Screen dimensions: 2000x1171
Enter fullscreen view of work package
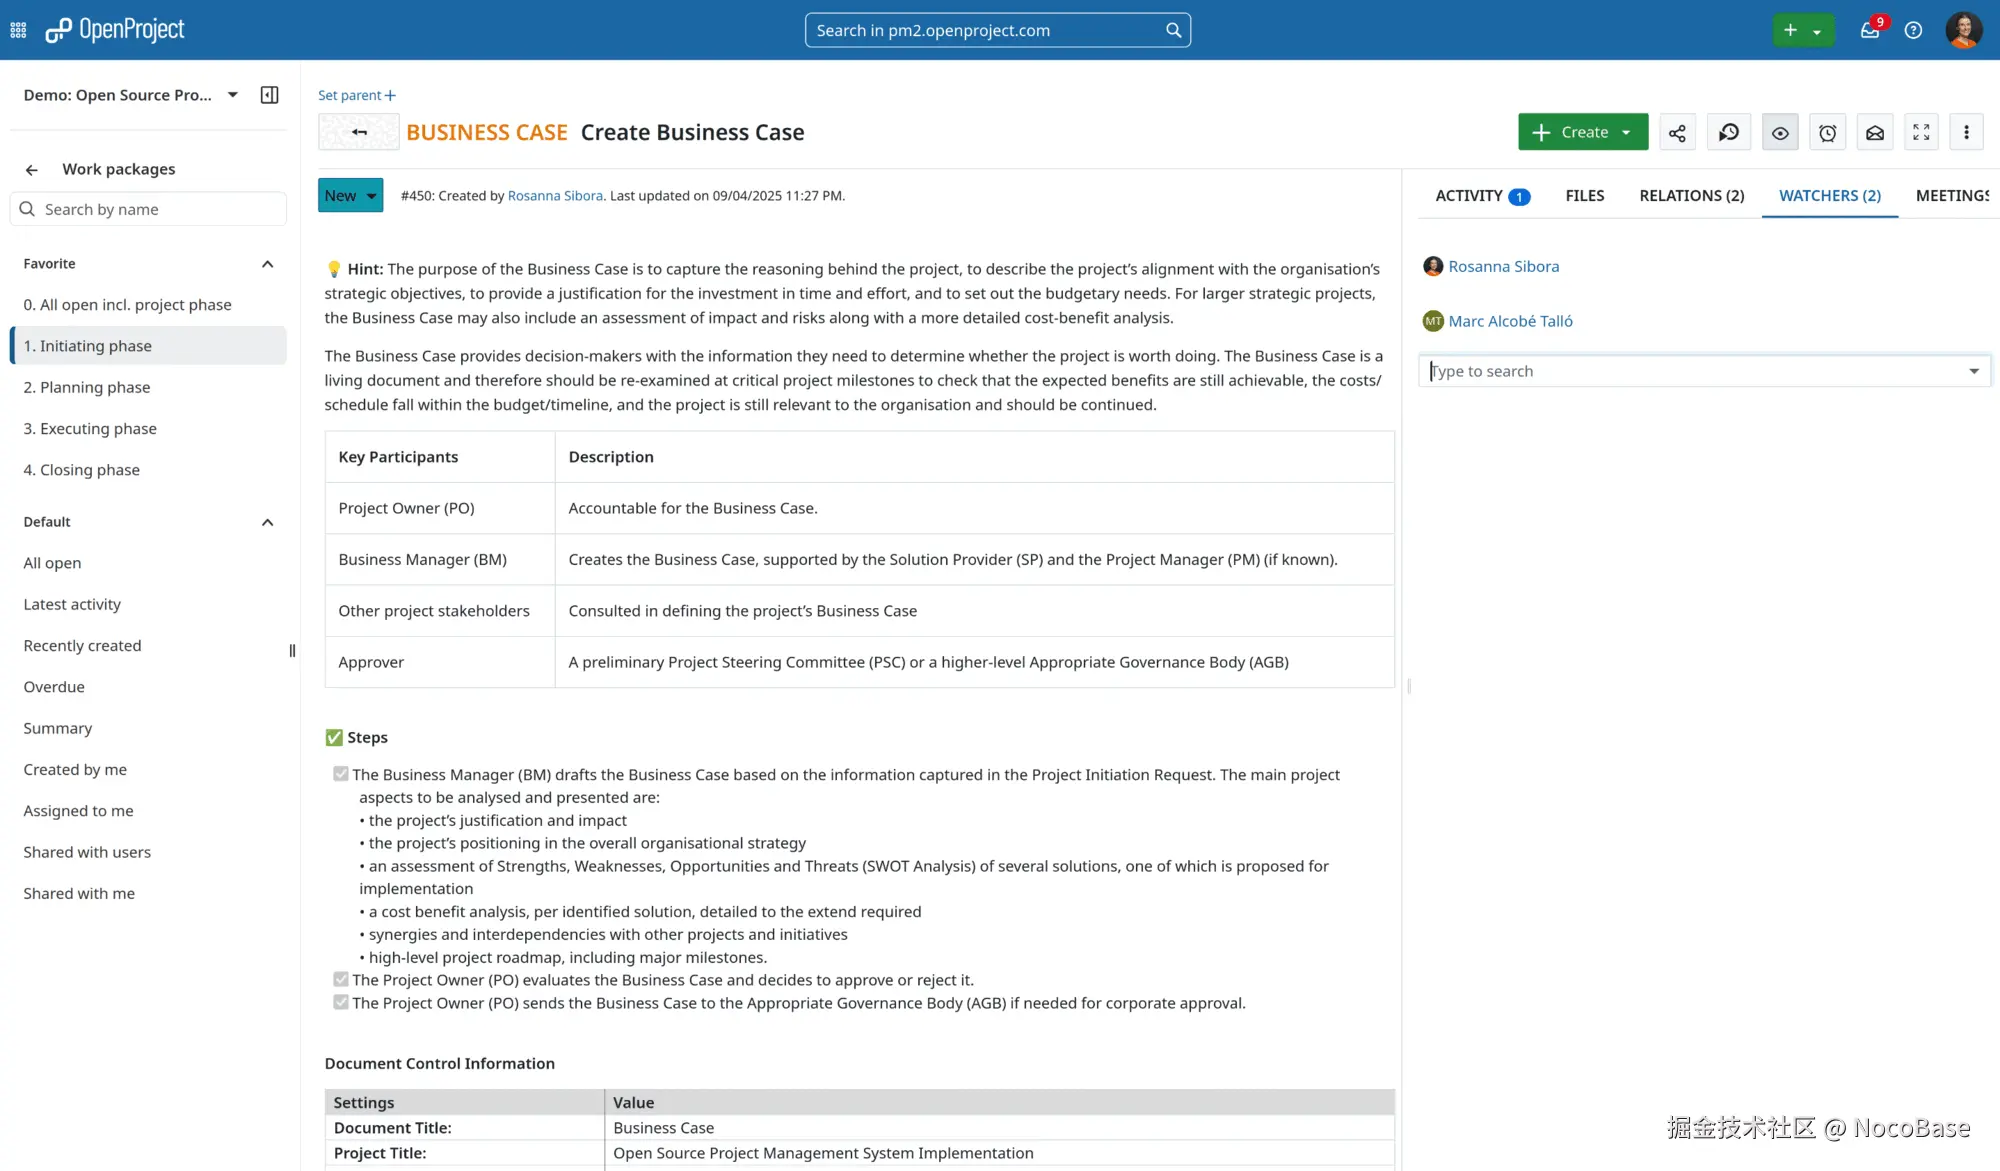pos(1921,132)
